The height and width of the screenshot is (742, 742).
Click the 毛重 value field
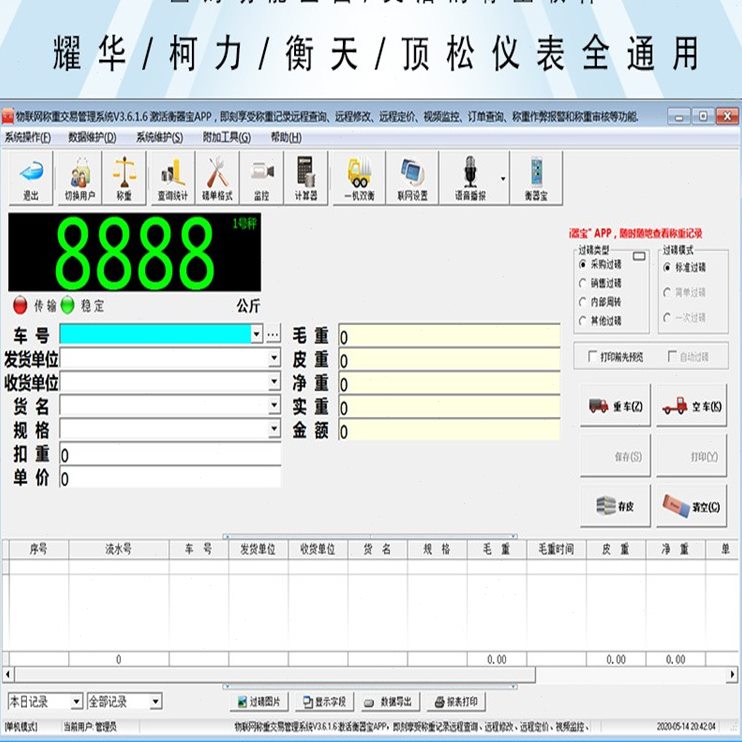[x=449, y=336]
